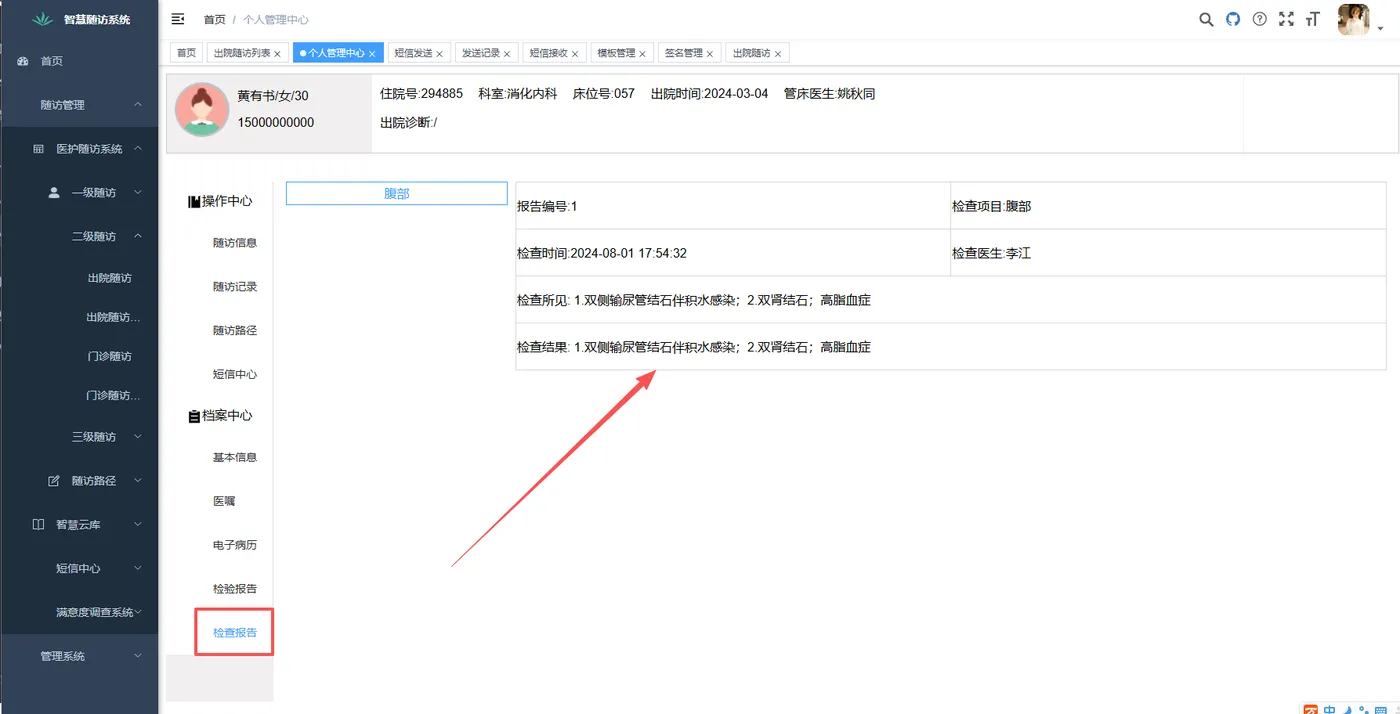This screenshot has height=714, width=1400.
Task: Click the 报告编号:1 cell
Action: click(733, 206)
